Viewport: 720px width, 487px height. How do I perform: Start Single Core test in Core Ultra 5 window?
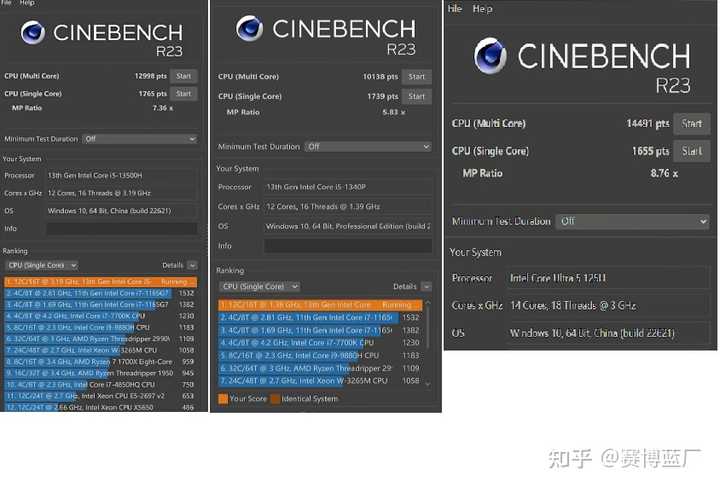coord(692,151)
